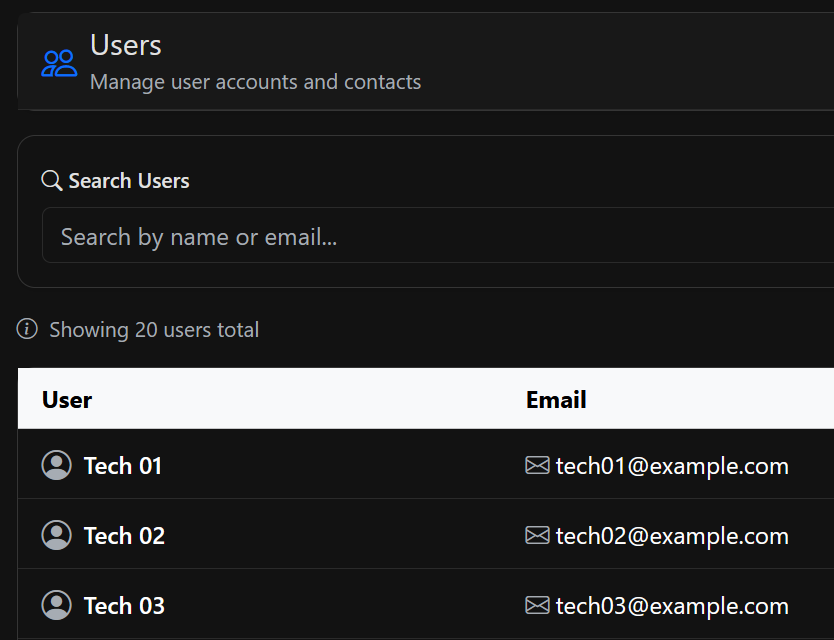The width and height of the screenshot is (834, 640).
Task: Click the blue Users group icon
Action: (x=59, y=63)
